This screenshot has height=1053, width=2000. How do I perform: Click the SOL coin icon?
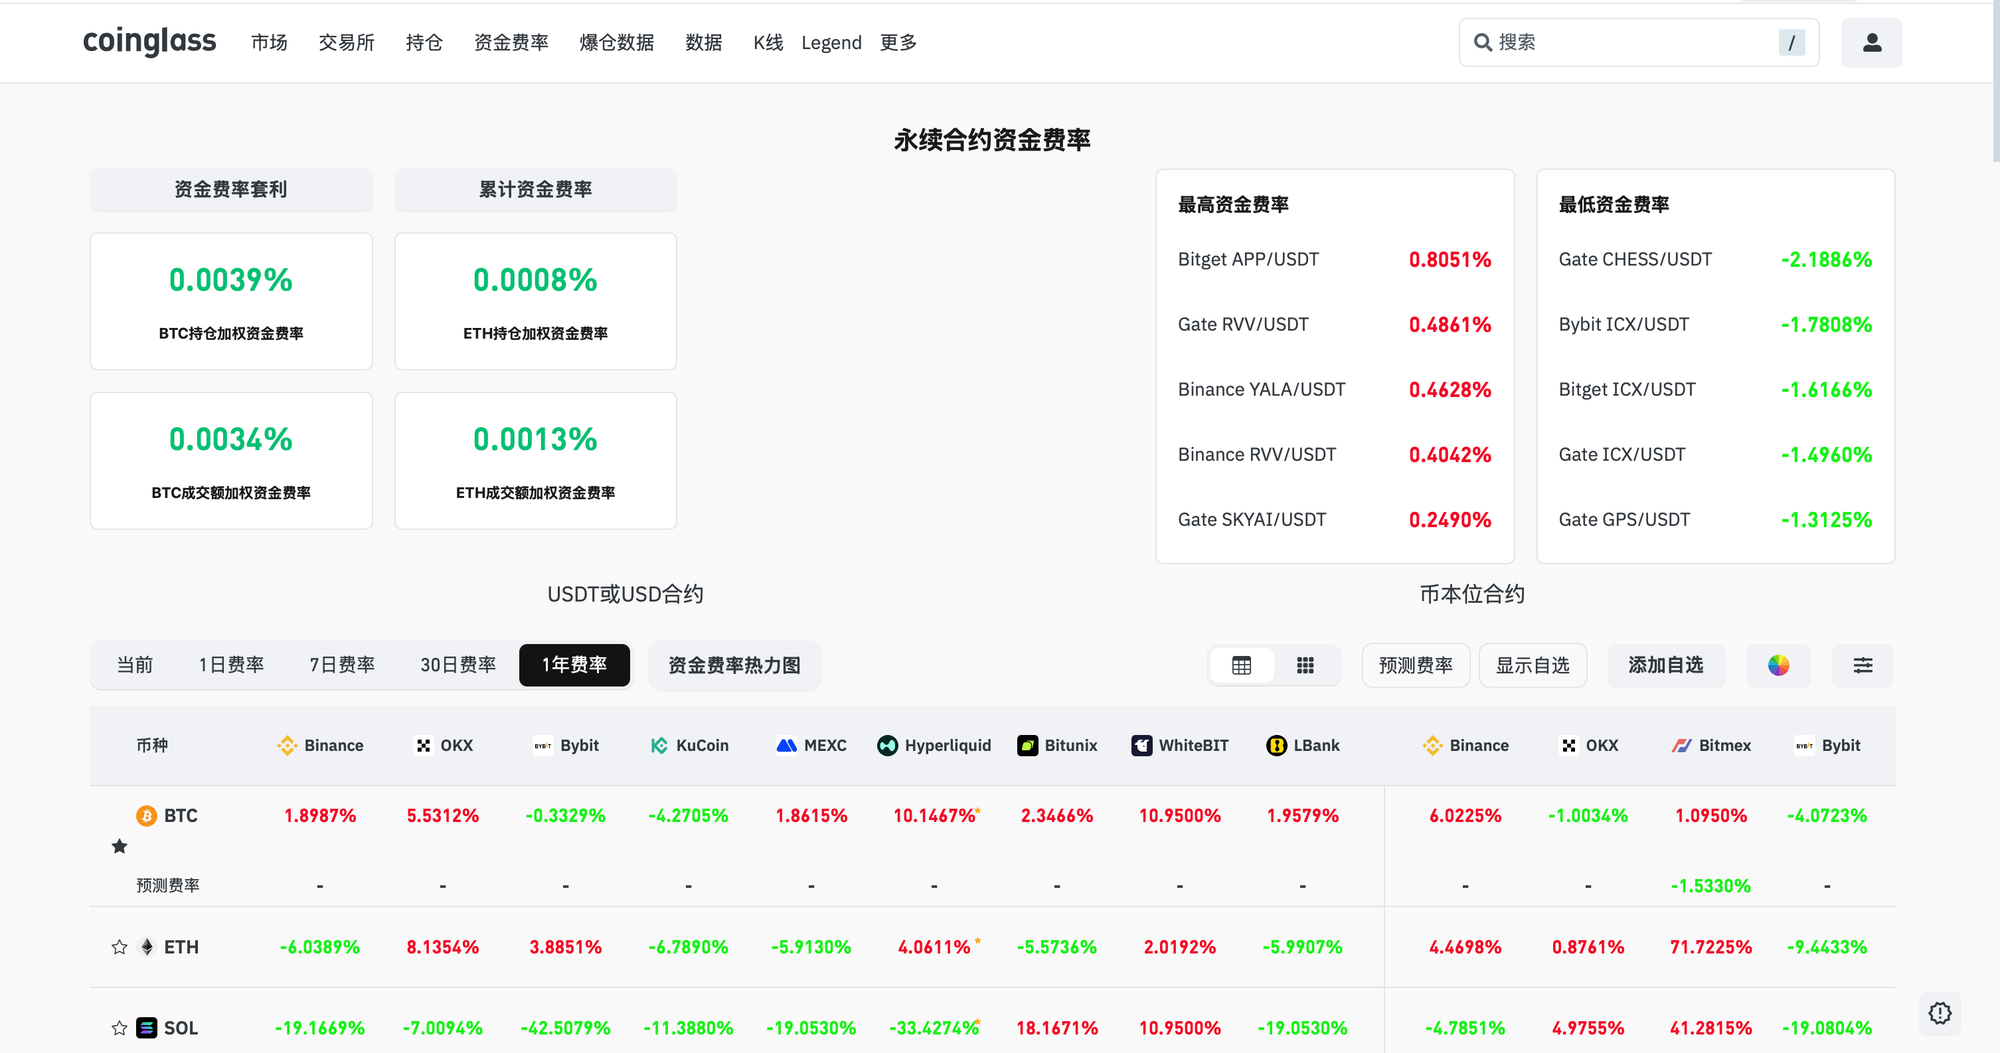coord(147,1028)
